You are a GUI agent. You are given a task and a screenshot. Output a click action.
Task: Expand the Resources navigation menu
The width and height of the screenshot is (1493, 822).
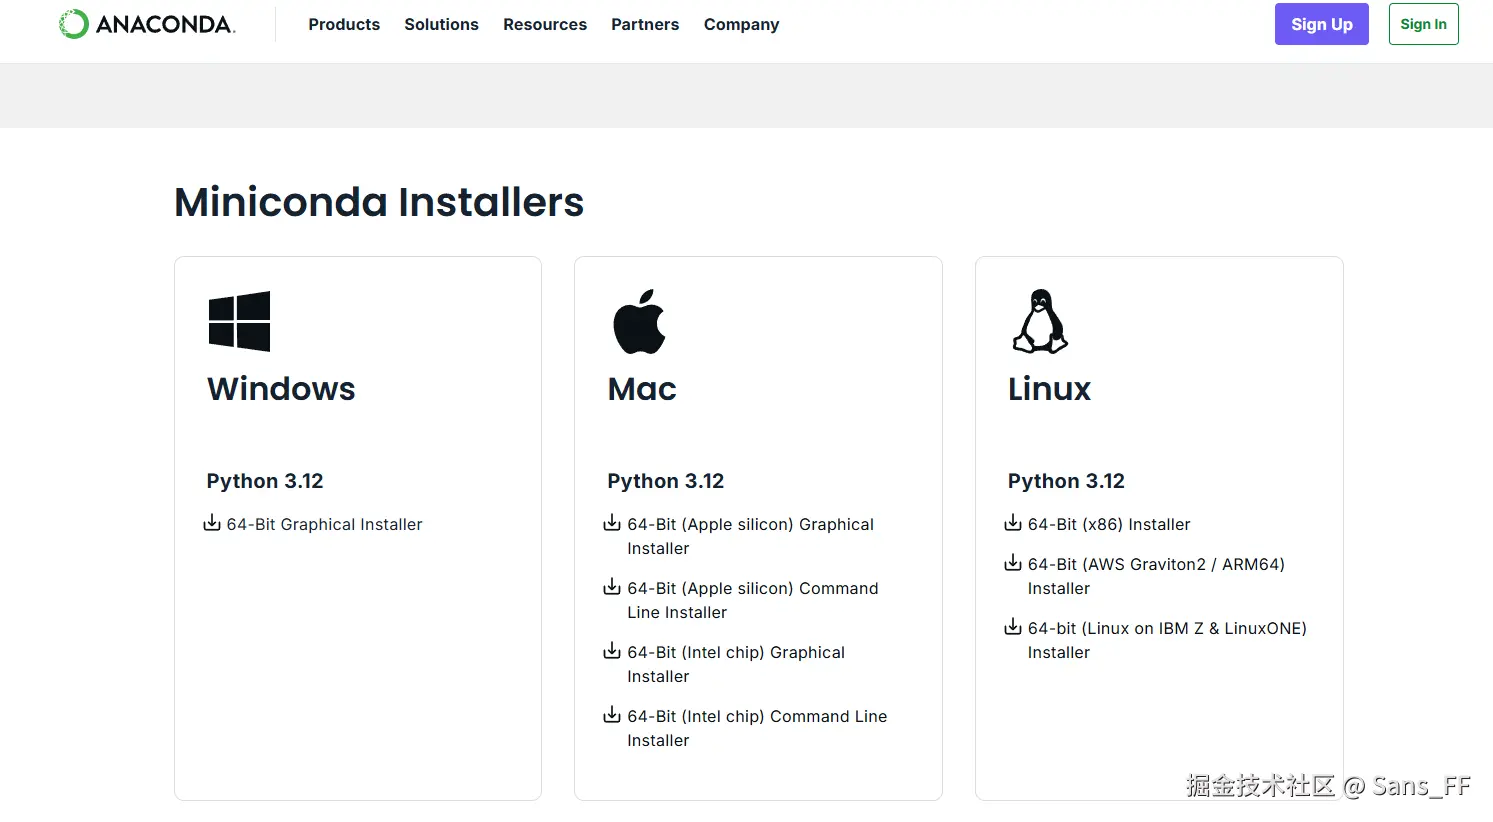point(545,24)
